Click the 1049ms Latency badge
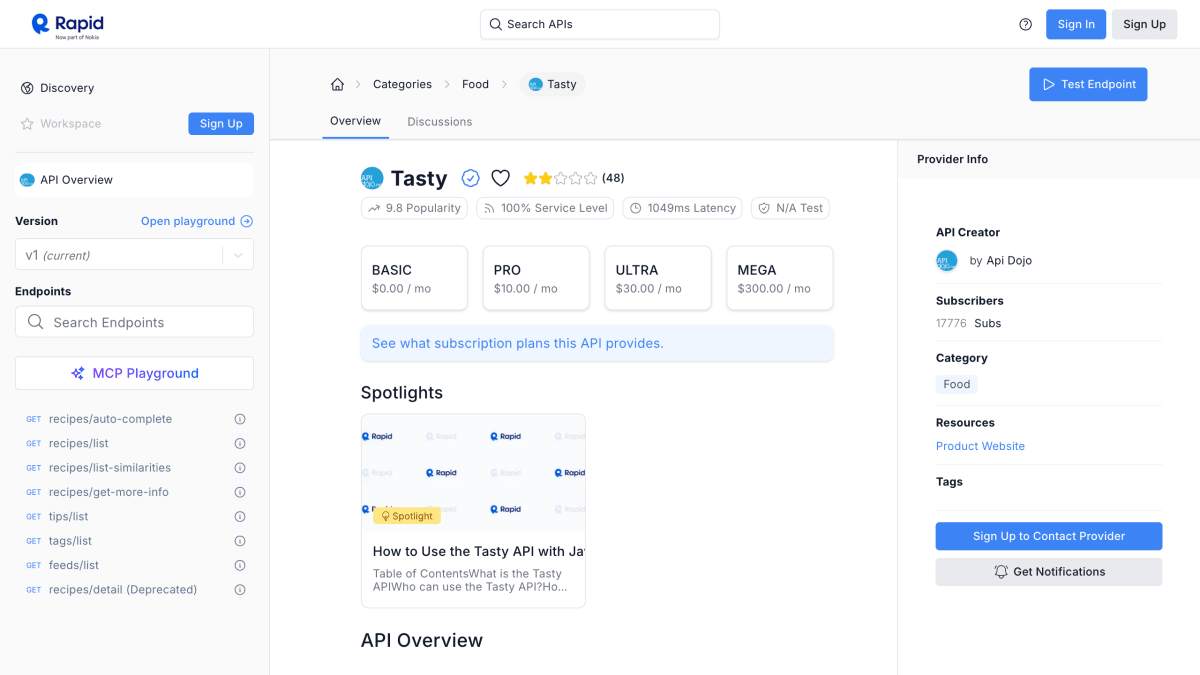Screen dimensions: 1200x675 682,208
